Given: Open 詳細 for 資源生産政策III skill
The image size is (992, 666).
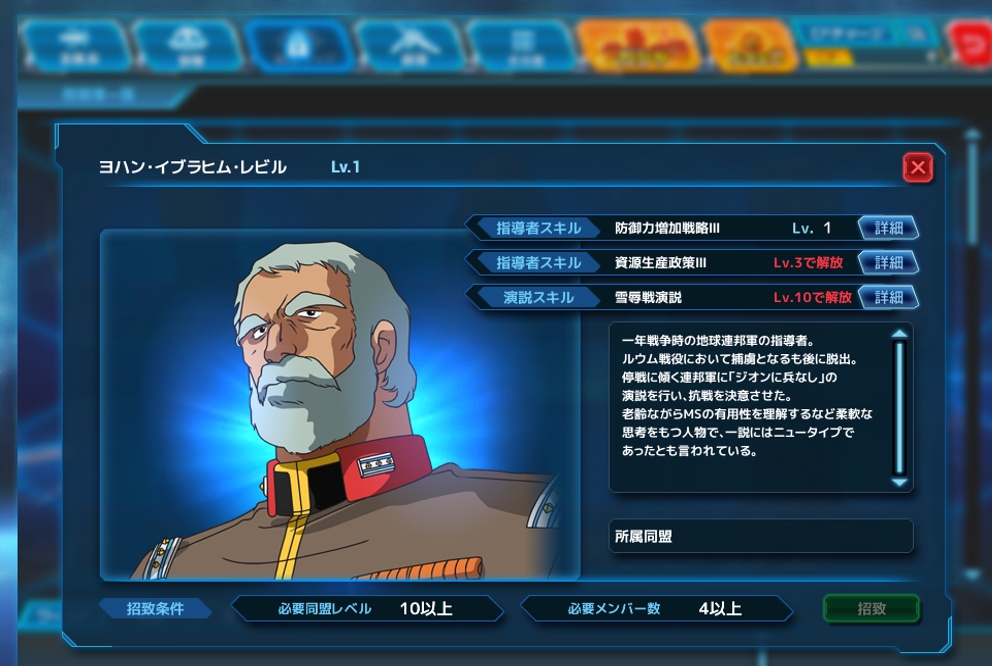Looking at the screenshot, I should 889,262.
